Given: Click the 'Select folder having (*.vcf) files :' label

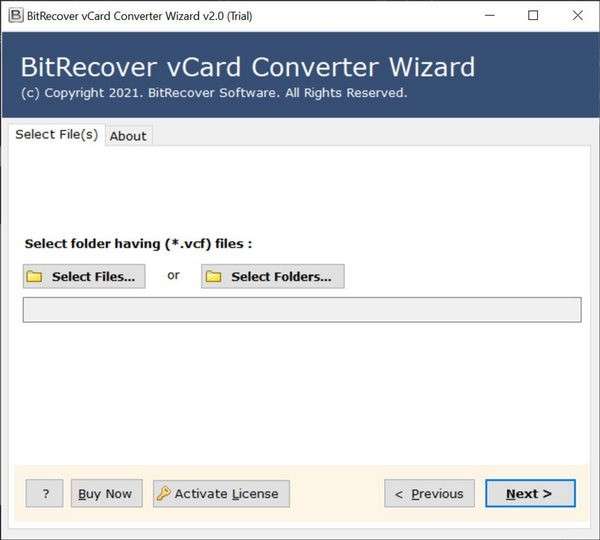Looking at the screenshot, I should pyautogui.click(x=138, y=244).
